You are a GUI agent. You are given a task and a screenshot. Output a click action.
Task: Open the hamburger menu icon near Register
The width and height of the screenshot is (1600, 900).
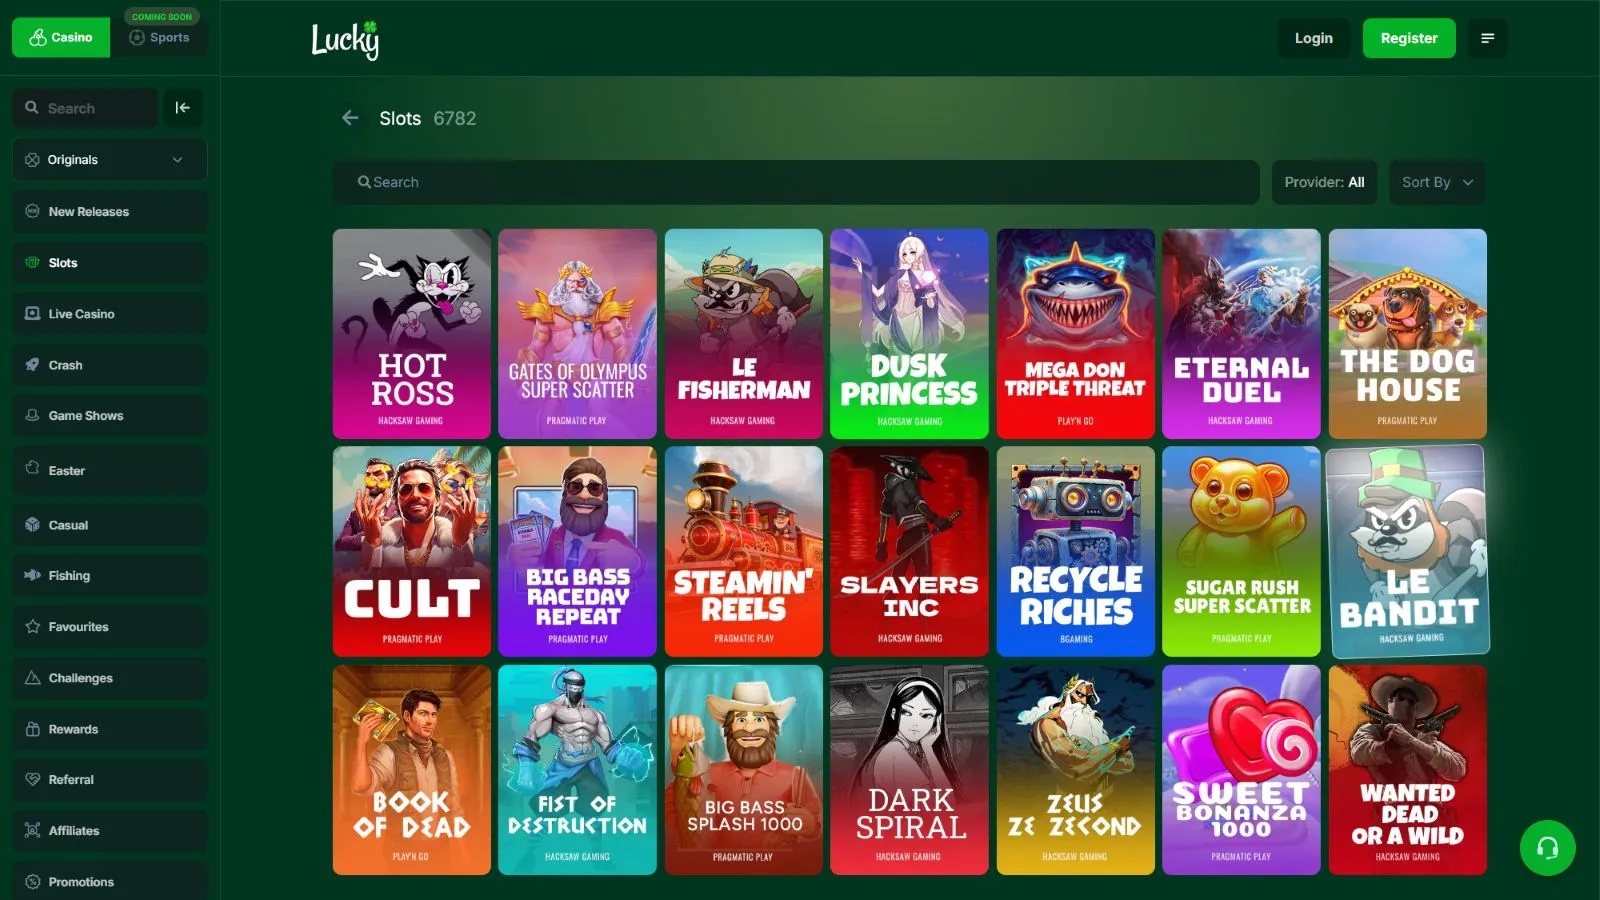click(1487, 38)
